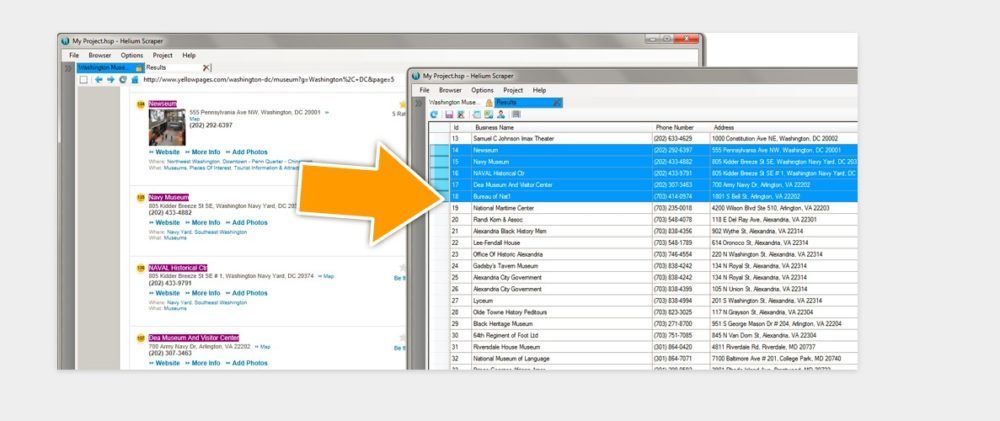The height and width of the screenshot is (421, 1000).
Task: Switch to the Washington Muse... tab in front window
Action: click(x=453, y=102)
